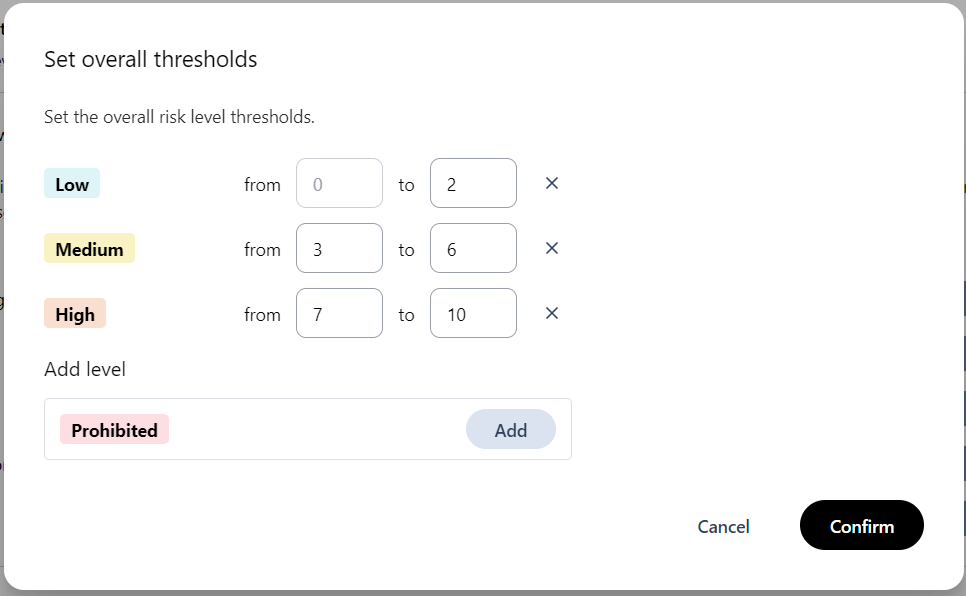Screen dimensions: 966x596
Task: Select the Medium 'from' input with 3
Action: (339, 249)
